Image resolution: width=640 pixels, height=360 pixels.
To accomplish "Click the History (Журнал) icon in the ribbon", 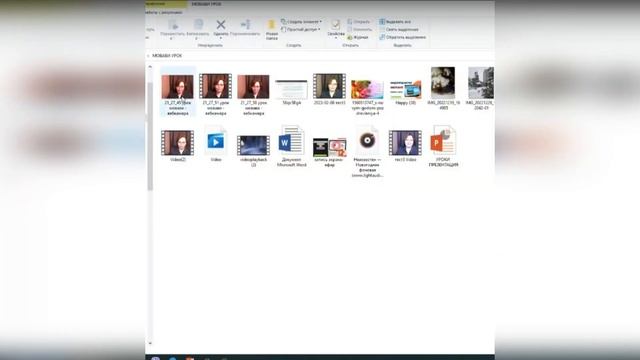I will 350,37.
